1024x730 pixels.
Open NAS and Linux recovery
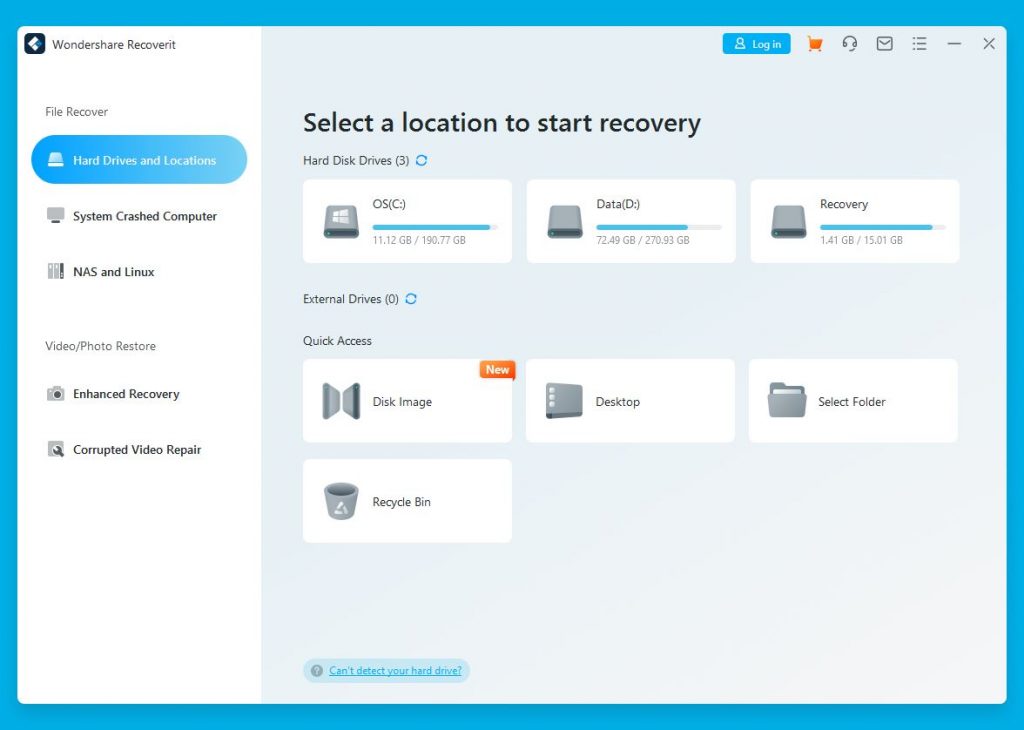coord(110,271)
